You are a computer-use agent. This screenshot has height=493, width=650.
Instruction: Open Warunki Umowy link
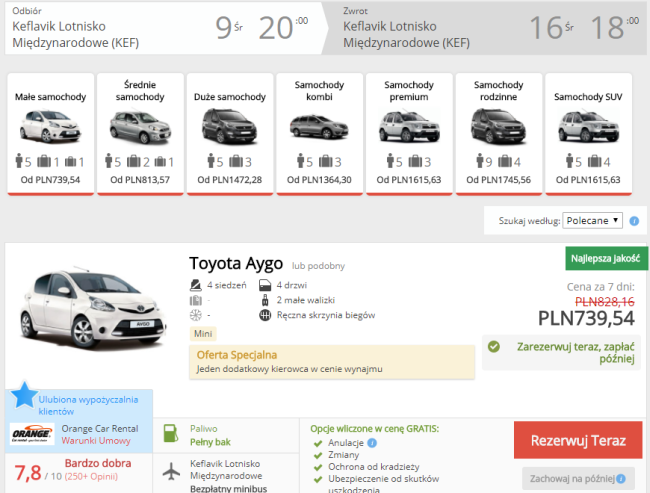[96, 441]
